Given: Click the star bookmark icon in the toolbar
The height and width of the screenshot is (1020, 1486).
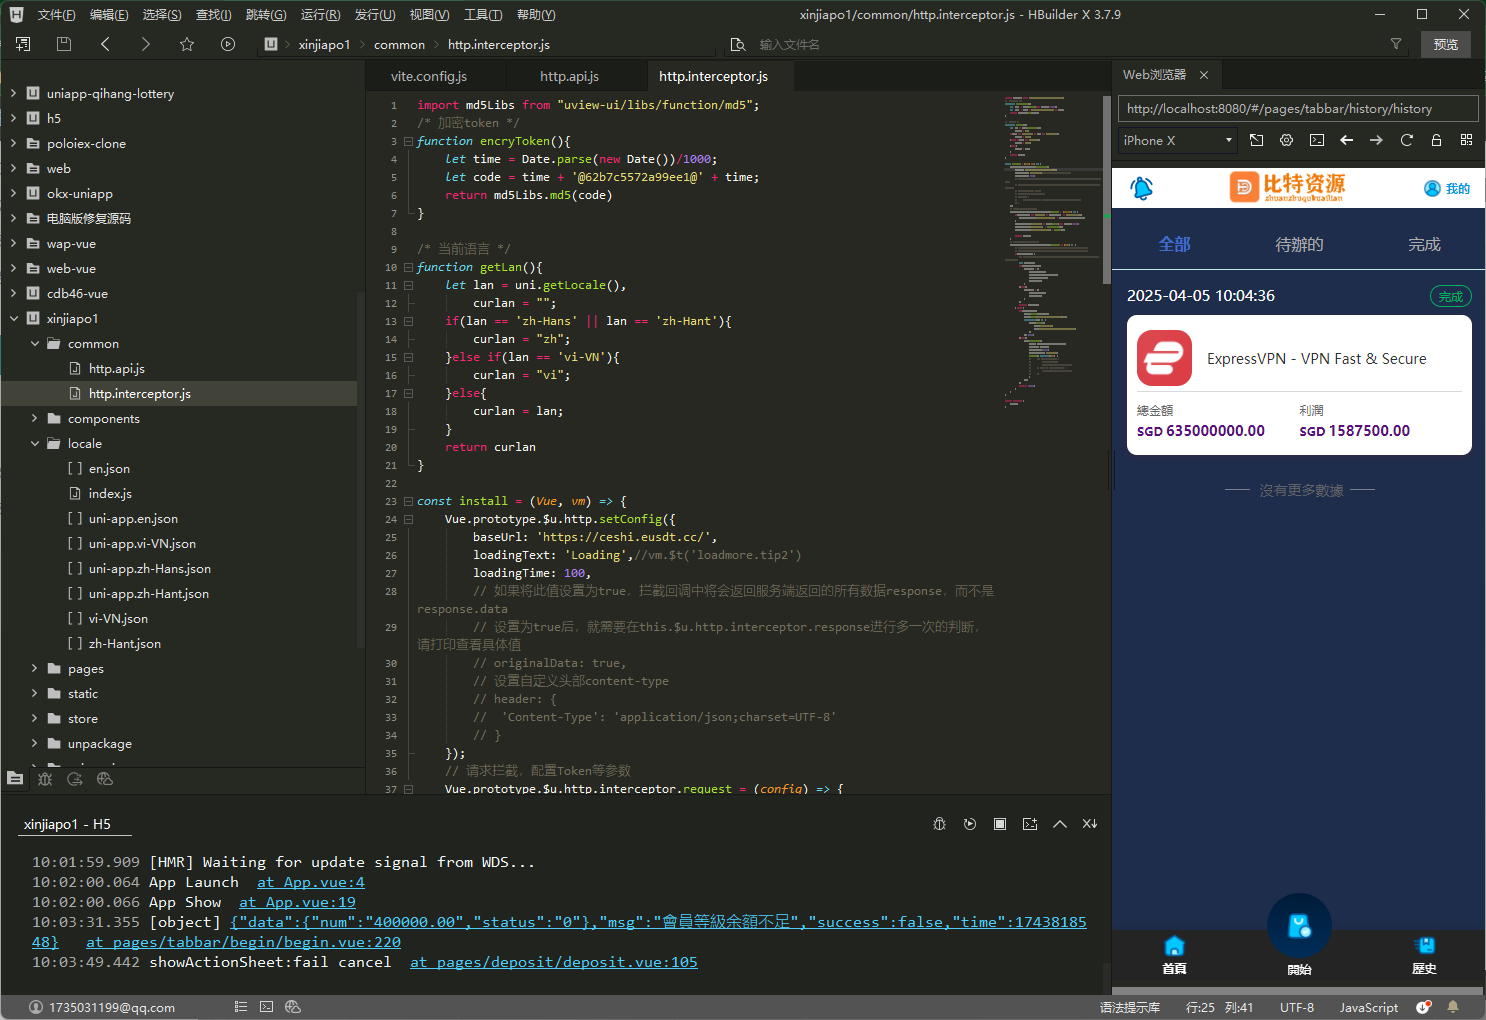Looking at the screenshot, I should 187,44.
